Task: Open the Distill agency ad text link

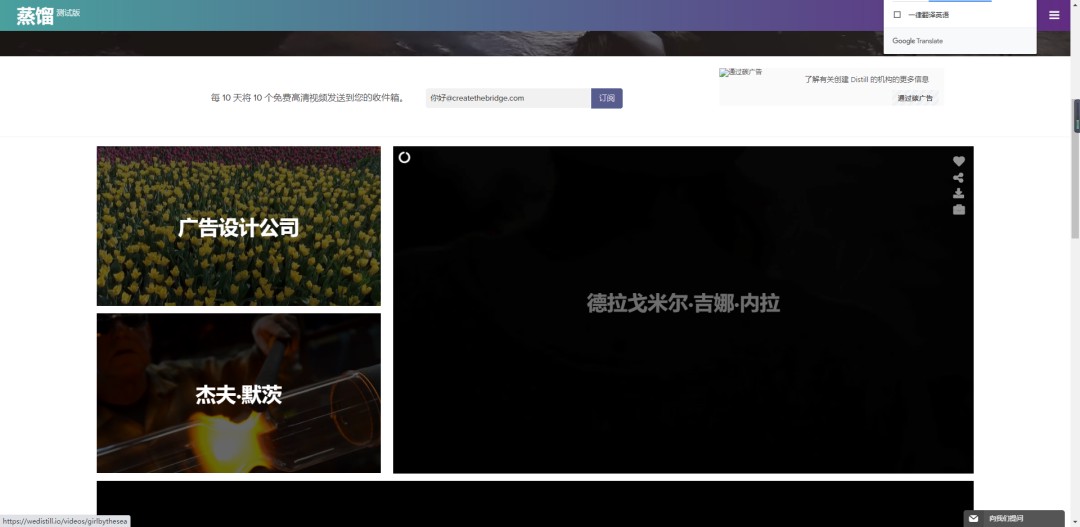Action: pos(866,79)
